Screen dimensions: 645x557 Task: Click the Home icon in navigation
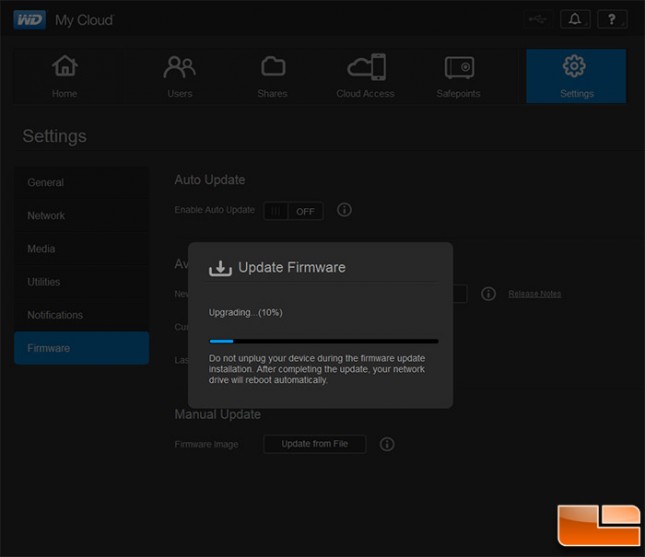pos(64,67)
